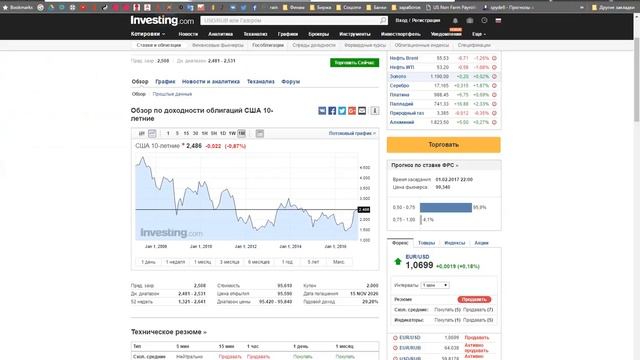
Task: Select the 5H chart interval
Action: coord(214,133)
